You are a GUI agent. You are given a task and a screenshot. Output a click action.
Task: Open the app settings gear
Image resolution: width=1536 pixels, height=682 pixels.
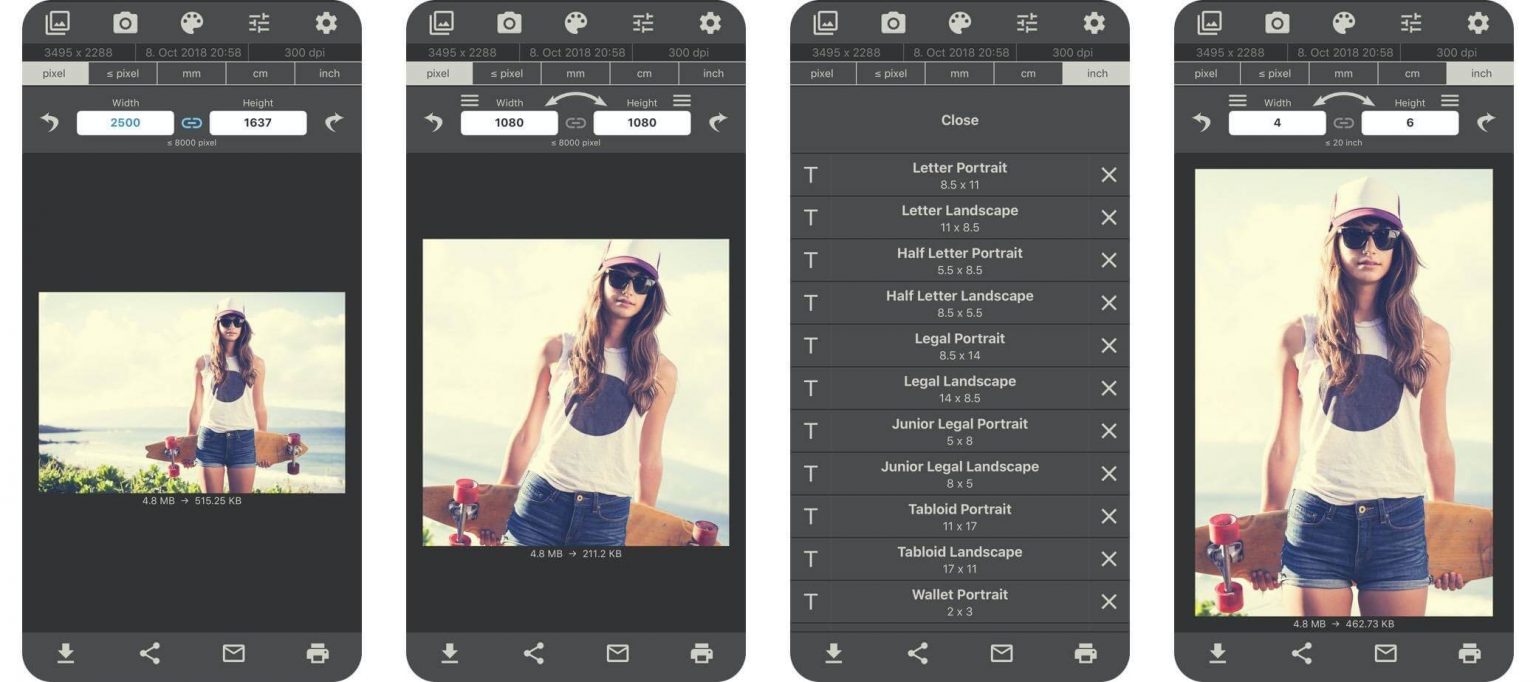(325, 22)
